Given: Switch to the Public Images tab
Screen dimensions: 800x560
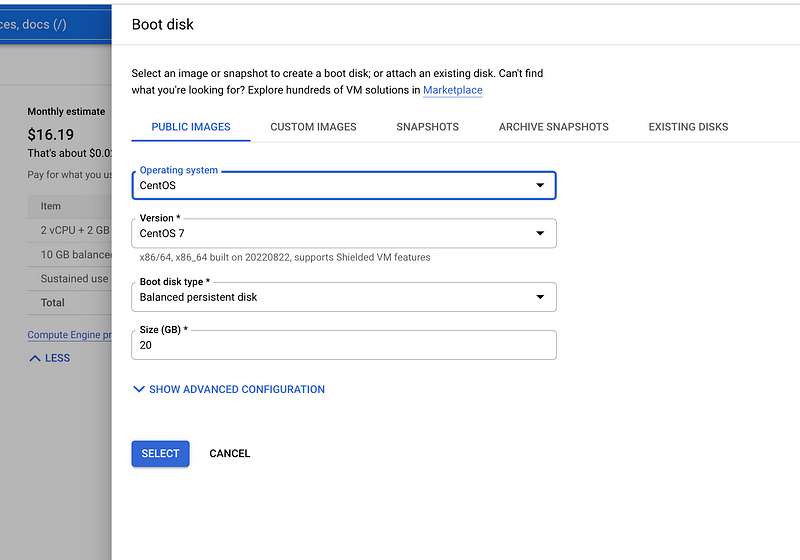Looking at the screenshot, I should [191, 127].
